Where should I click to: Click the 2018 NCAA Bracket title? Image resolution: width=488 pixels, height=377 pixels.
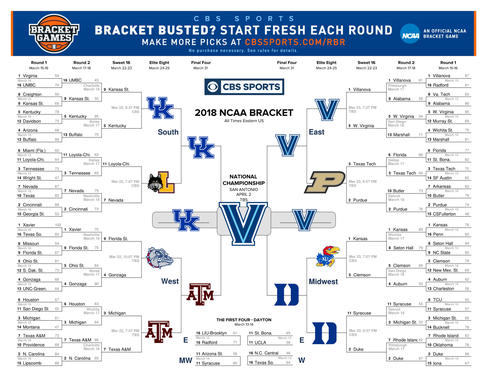point(244,113)
